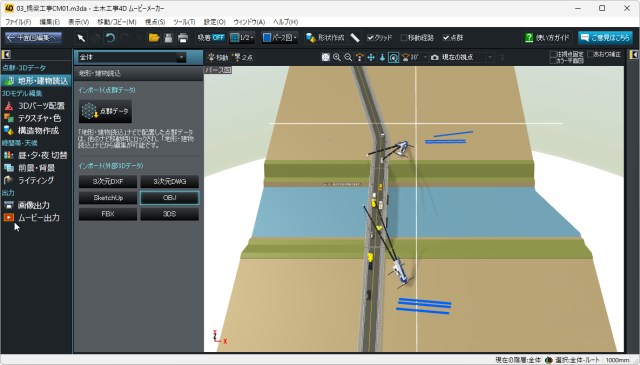Click the OBJ import button
This screenshot has height=365, width=640.
point(169,198)
